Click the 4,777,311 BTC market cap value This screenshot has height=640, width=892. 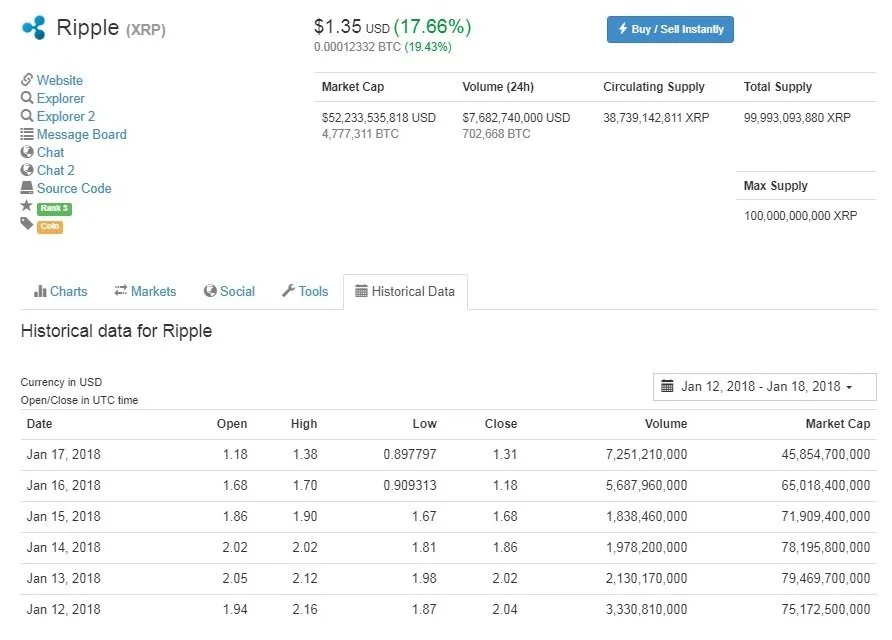point(360,134)
